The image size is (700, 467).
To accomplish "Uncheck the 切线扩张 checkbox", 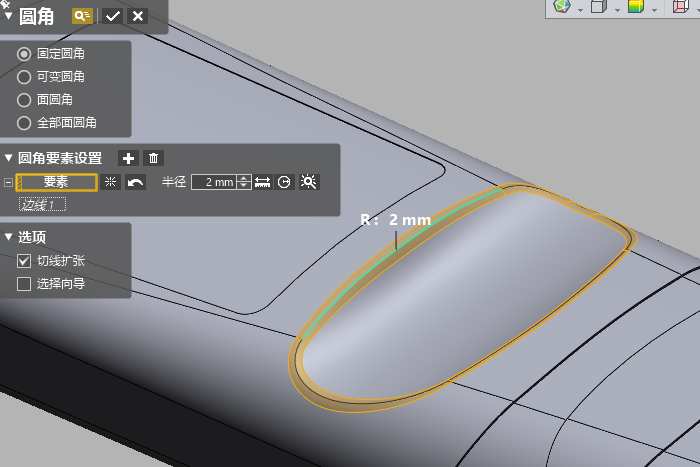I will 25,260.
